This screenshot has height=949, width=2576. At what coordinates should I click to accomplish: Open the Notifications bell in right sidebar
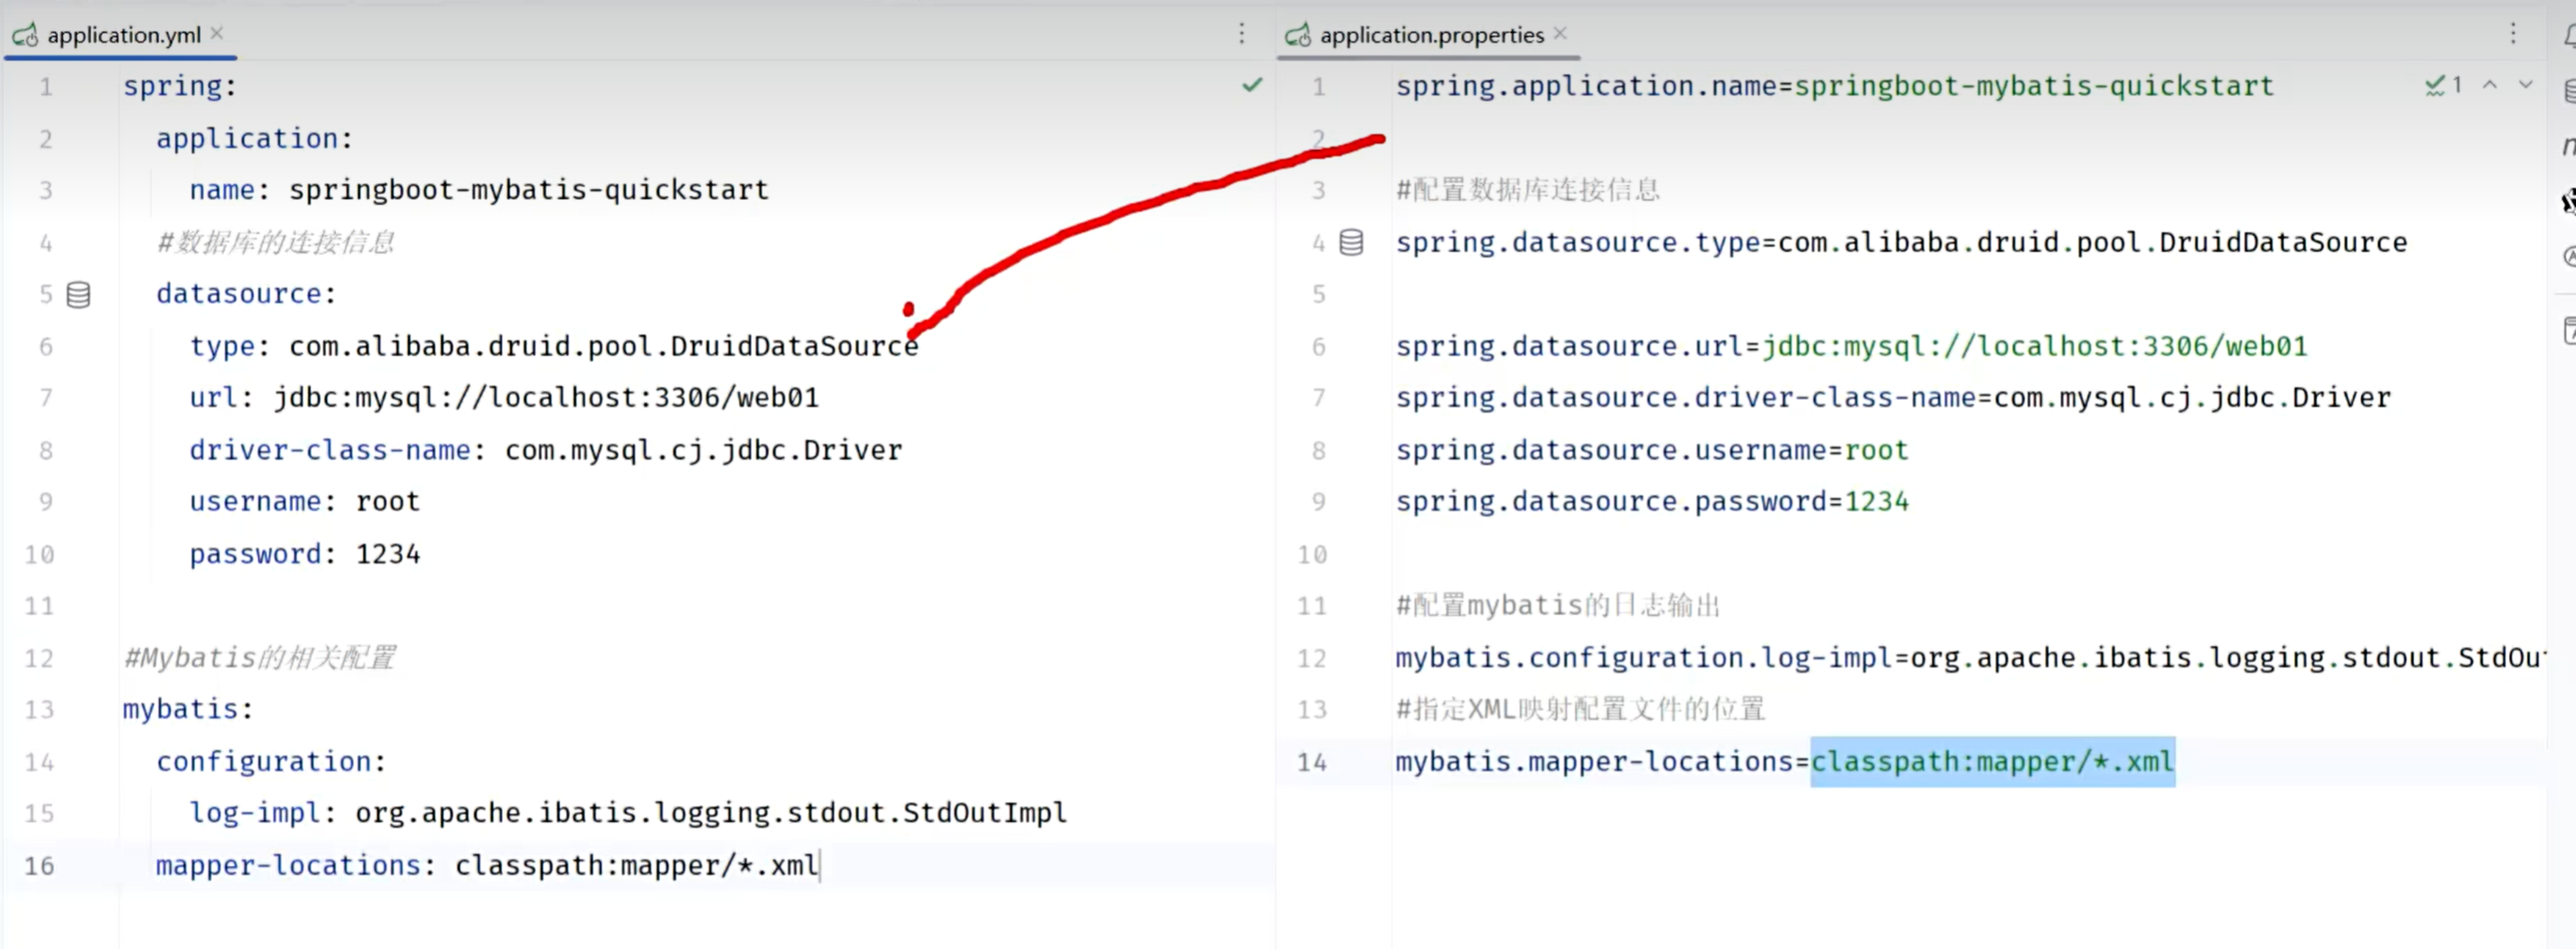click(2568, 35)
